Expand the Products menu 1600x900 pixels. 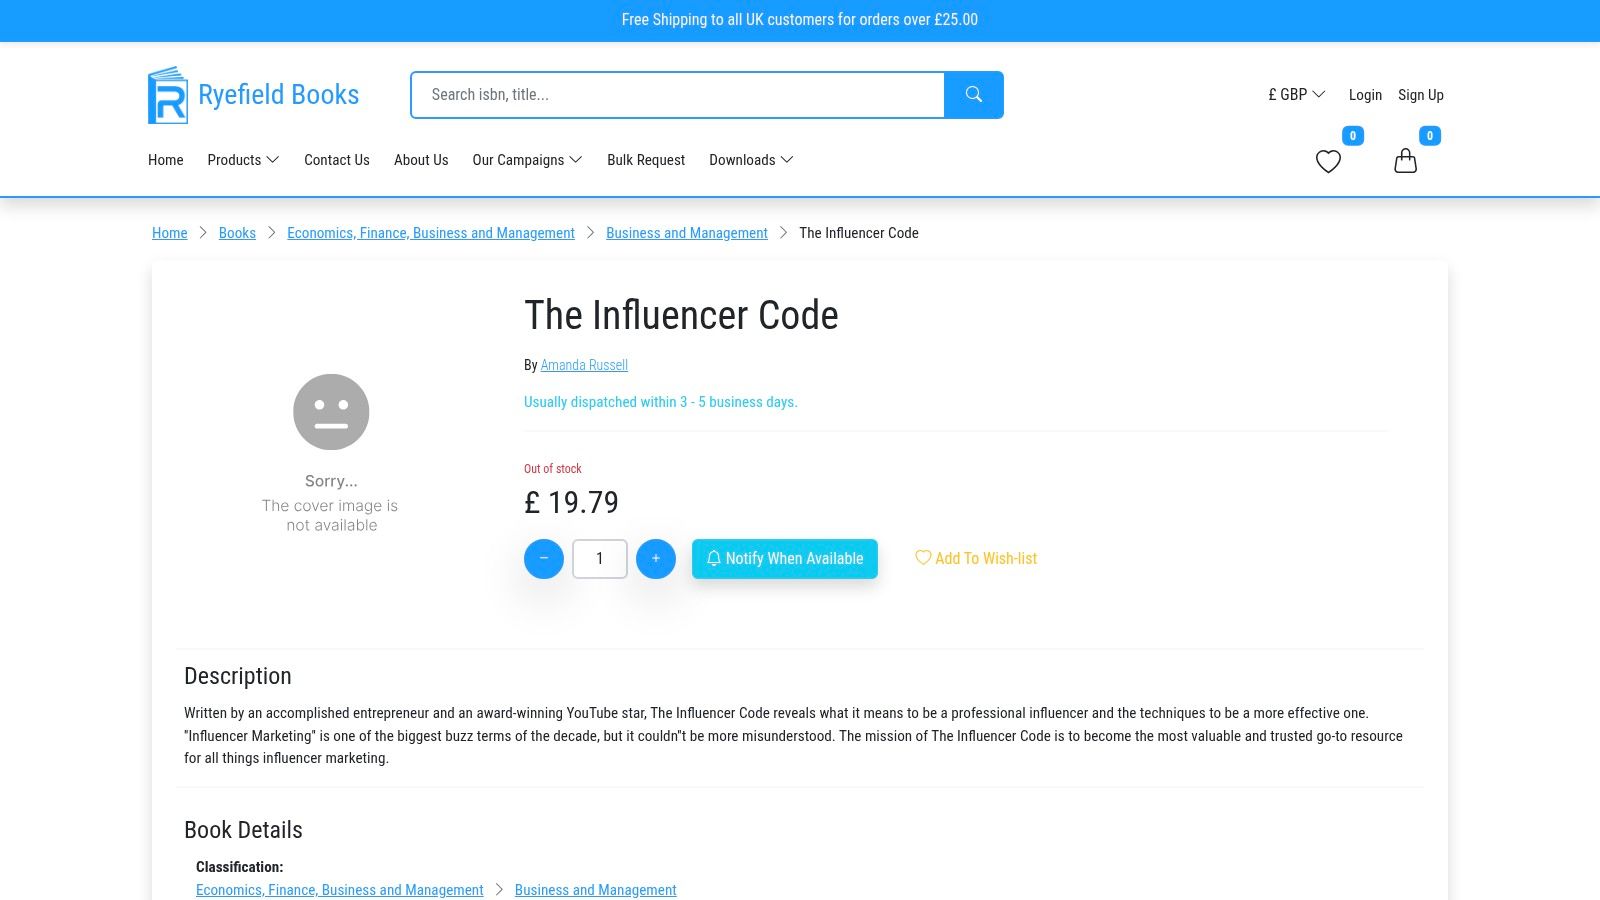[x=242, y=160]
